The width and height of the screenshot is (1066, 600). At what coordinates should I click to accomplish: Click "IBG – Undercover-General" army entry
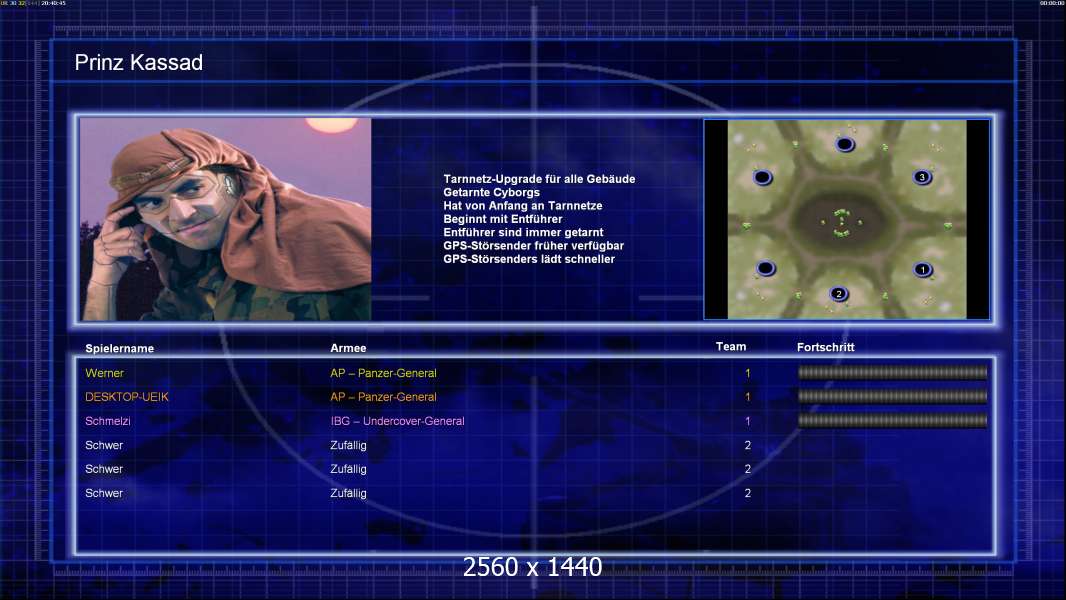tap(398, 421)
